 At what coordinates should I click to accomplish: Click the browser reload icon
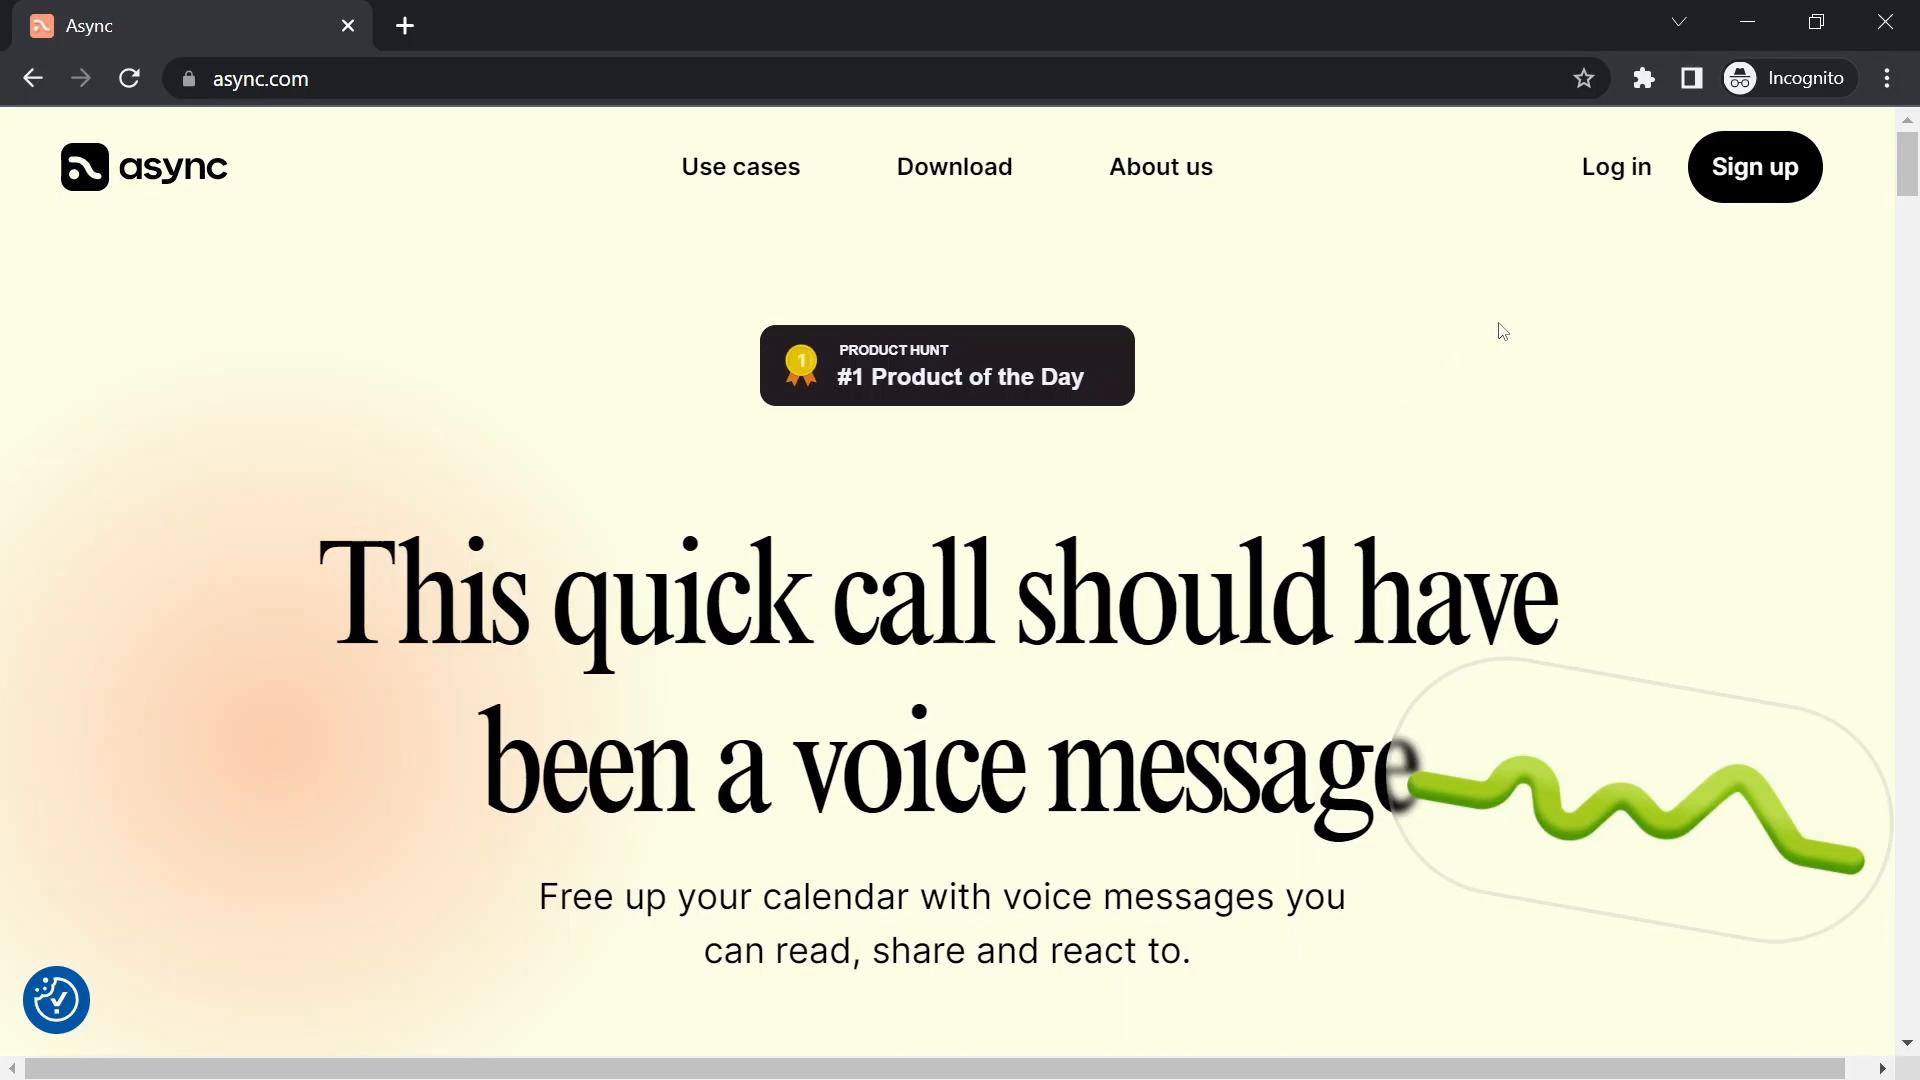point(129,78)
